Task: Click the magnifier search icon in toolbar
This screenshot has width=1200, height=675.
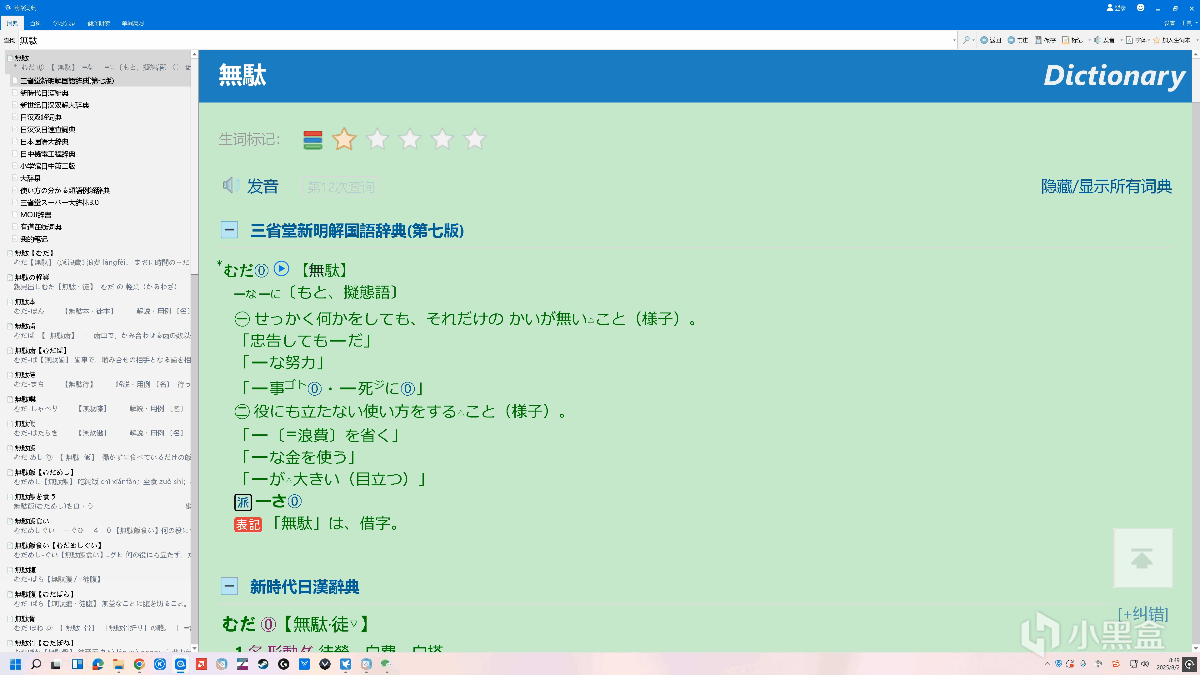Action: (966, 40)
